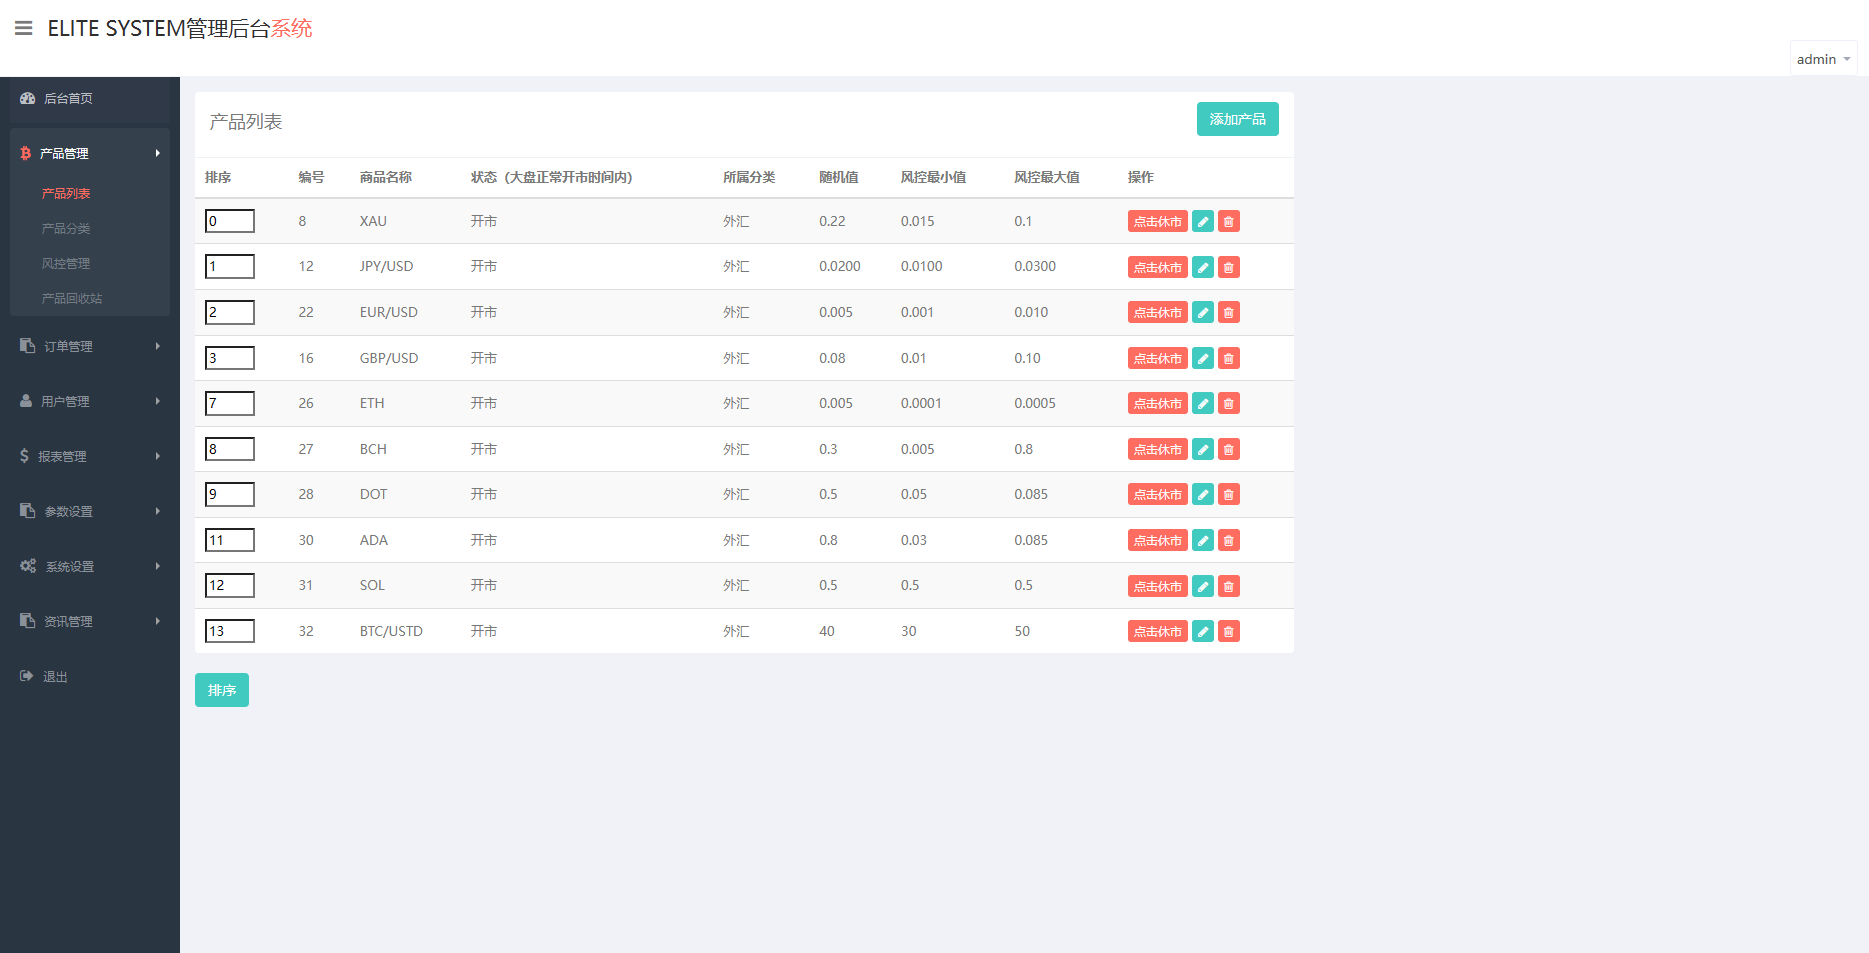Toggle BCH market status via 点击休市
The width and height of the screenshot is (1869, 953).
point(1157,450)
